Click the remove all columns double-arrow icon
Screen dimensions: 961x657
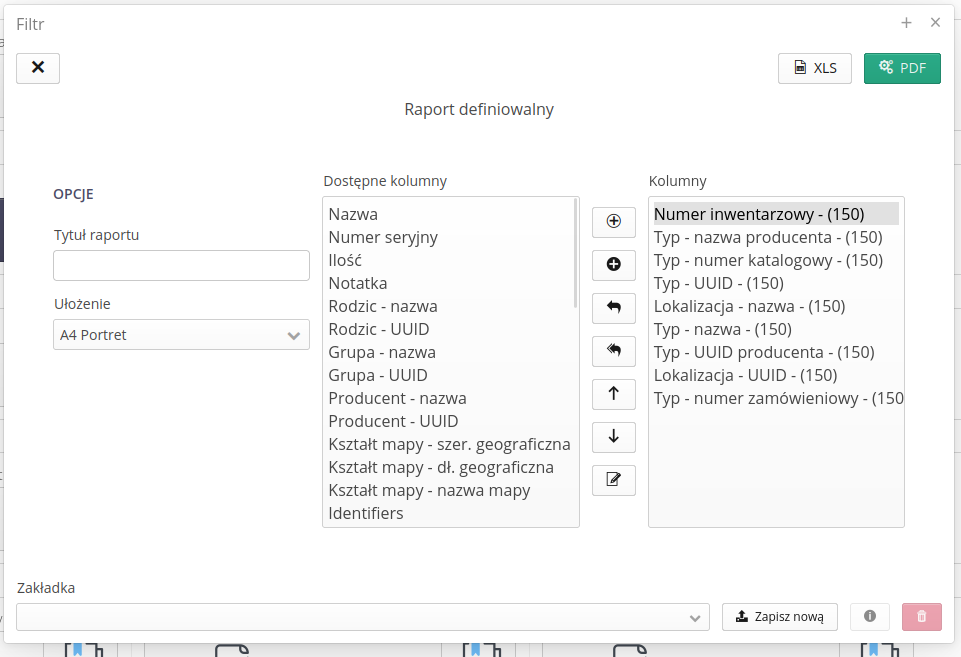614,351
